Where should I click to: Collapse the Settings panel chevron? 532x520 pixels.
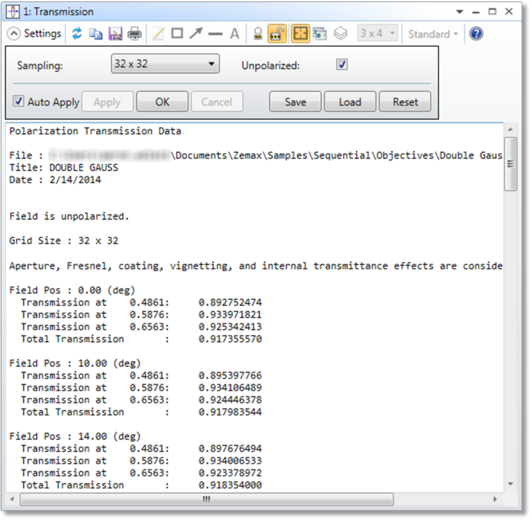[x=14, y=34]
